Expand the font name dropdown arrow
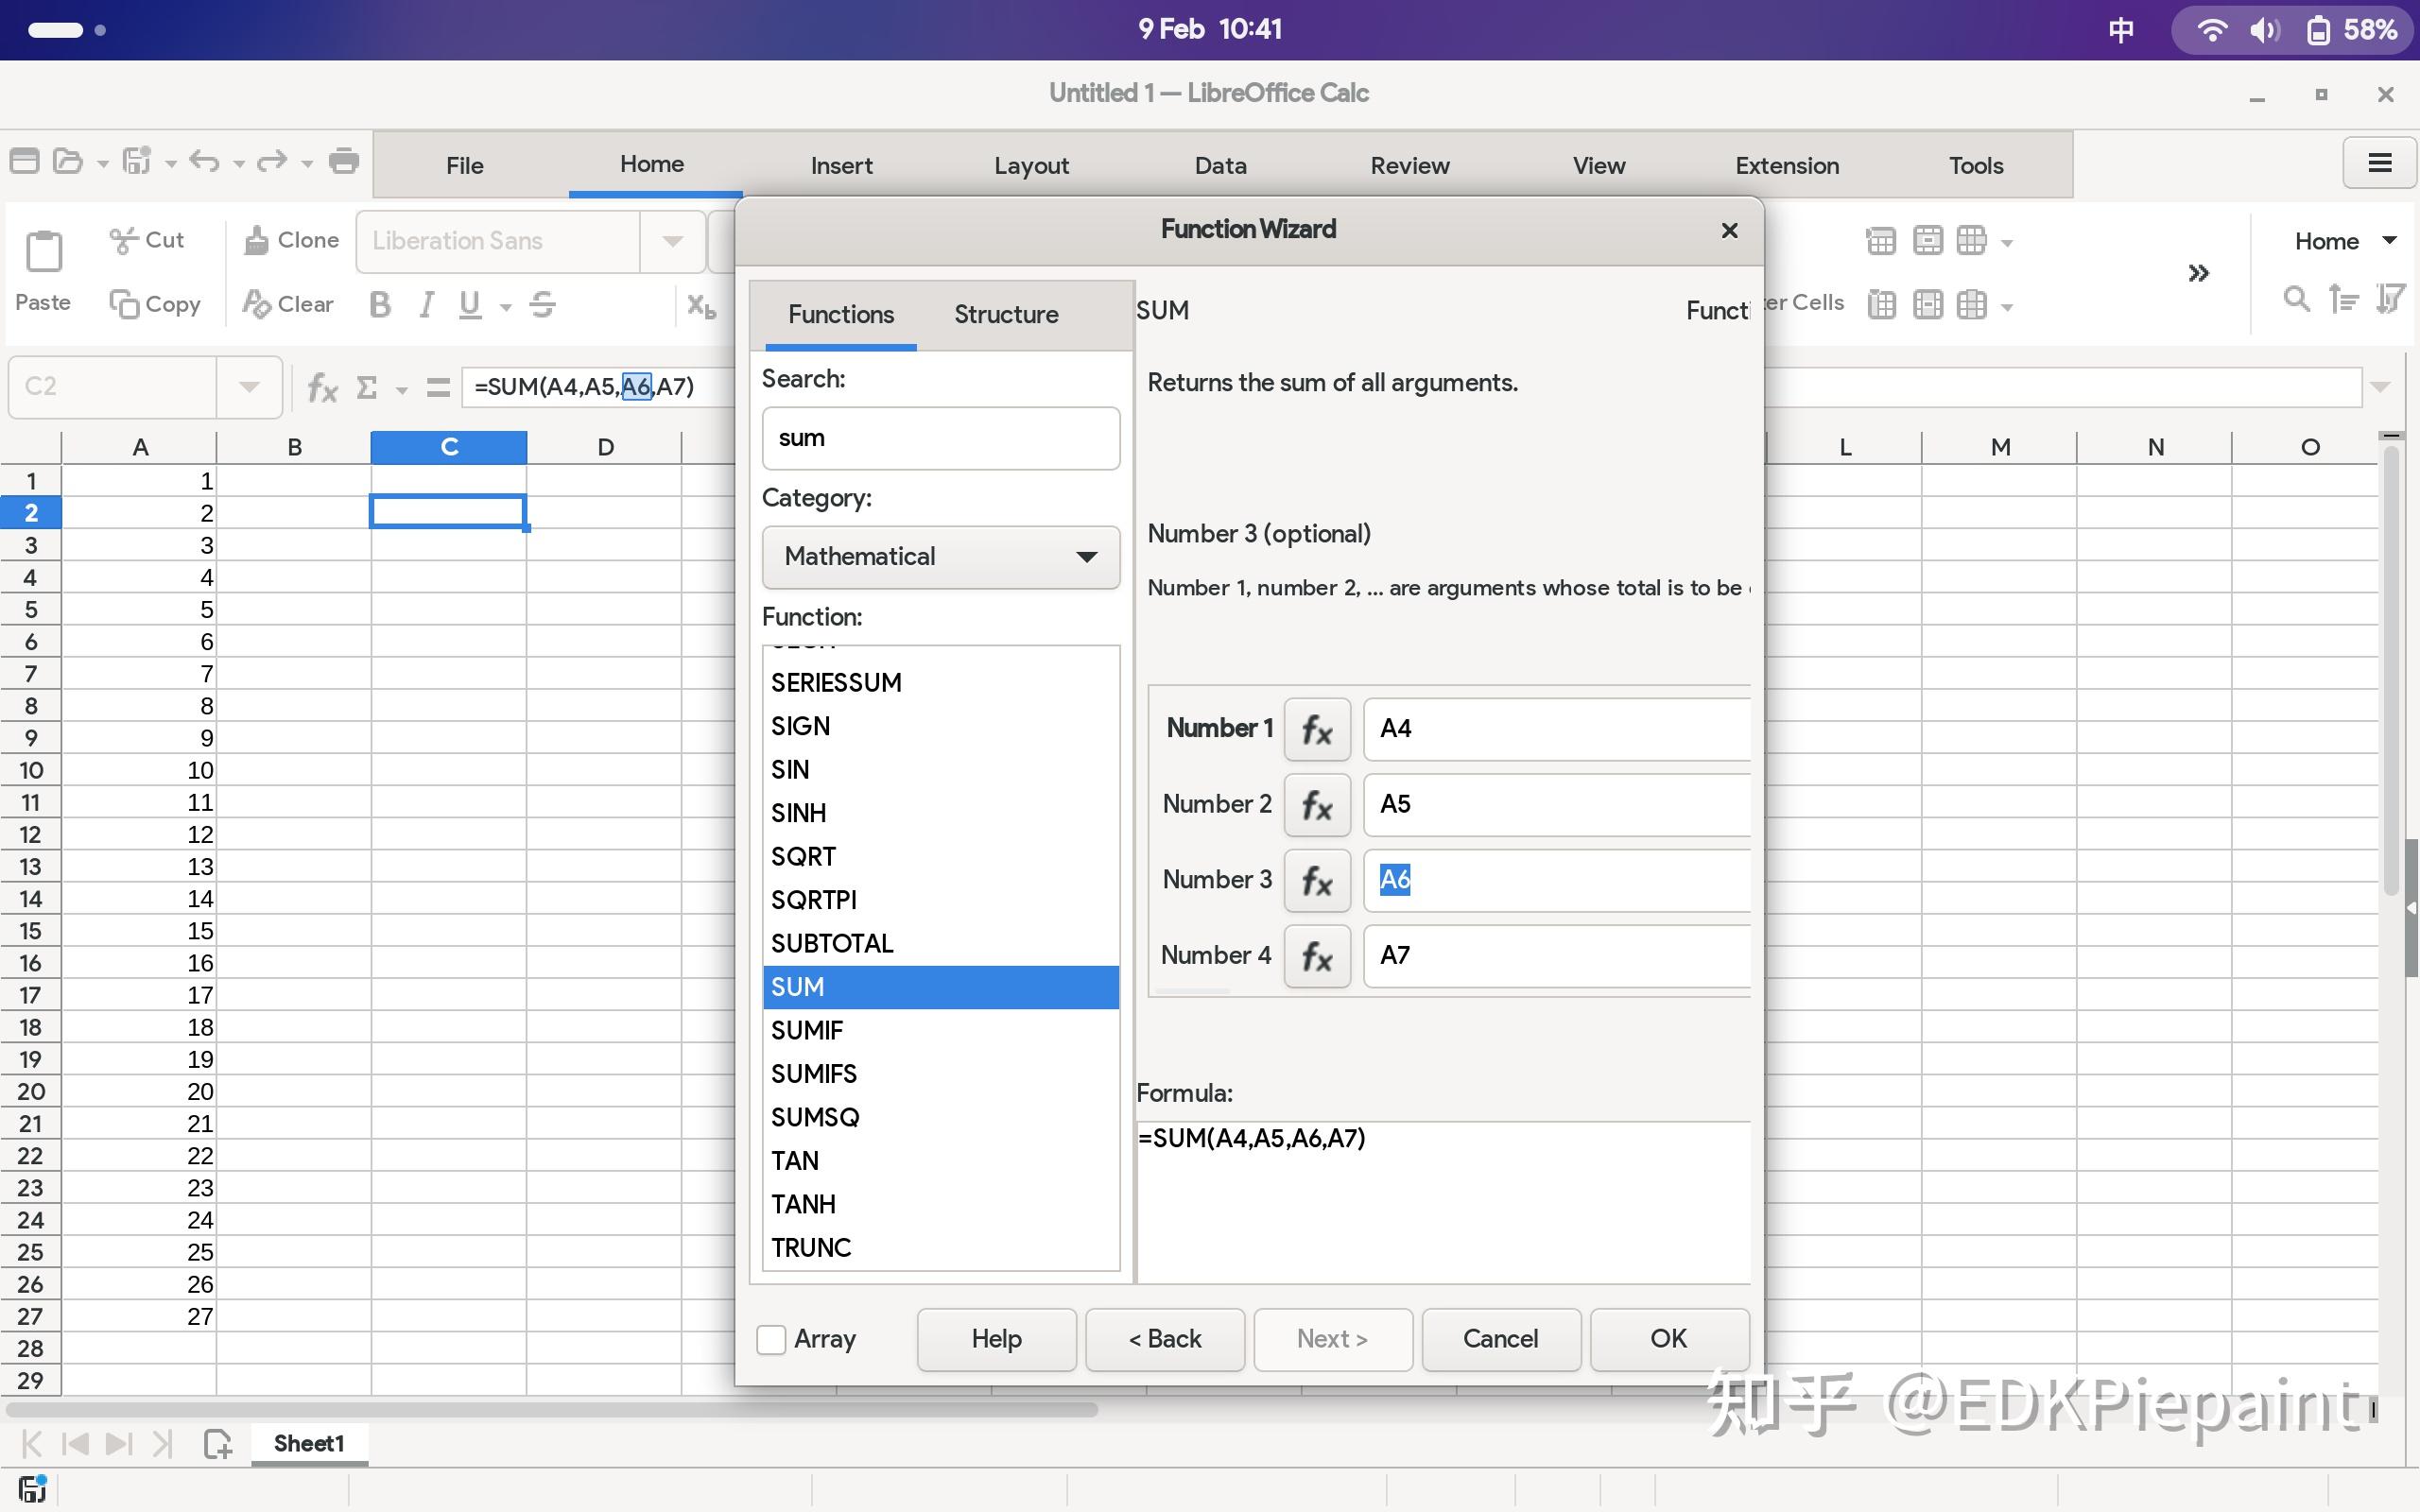This screenshot has height=1512, width=2420. click(672, 241)
